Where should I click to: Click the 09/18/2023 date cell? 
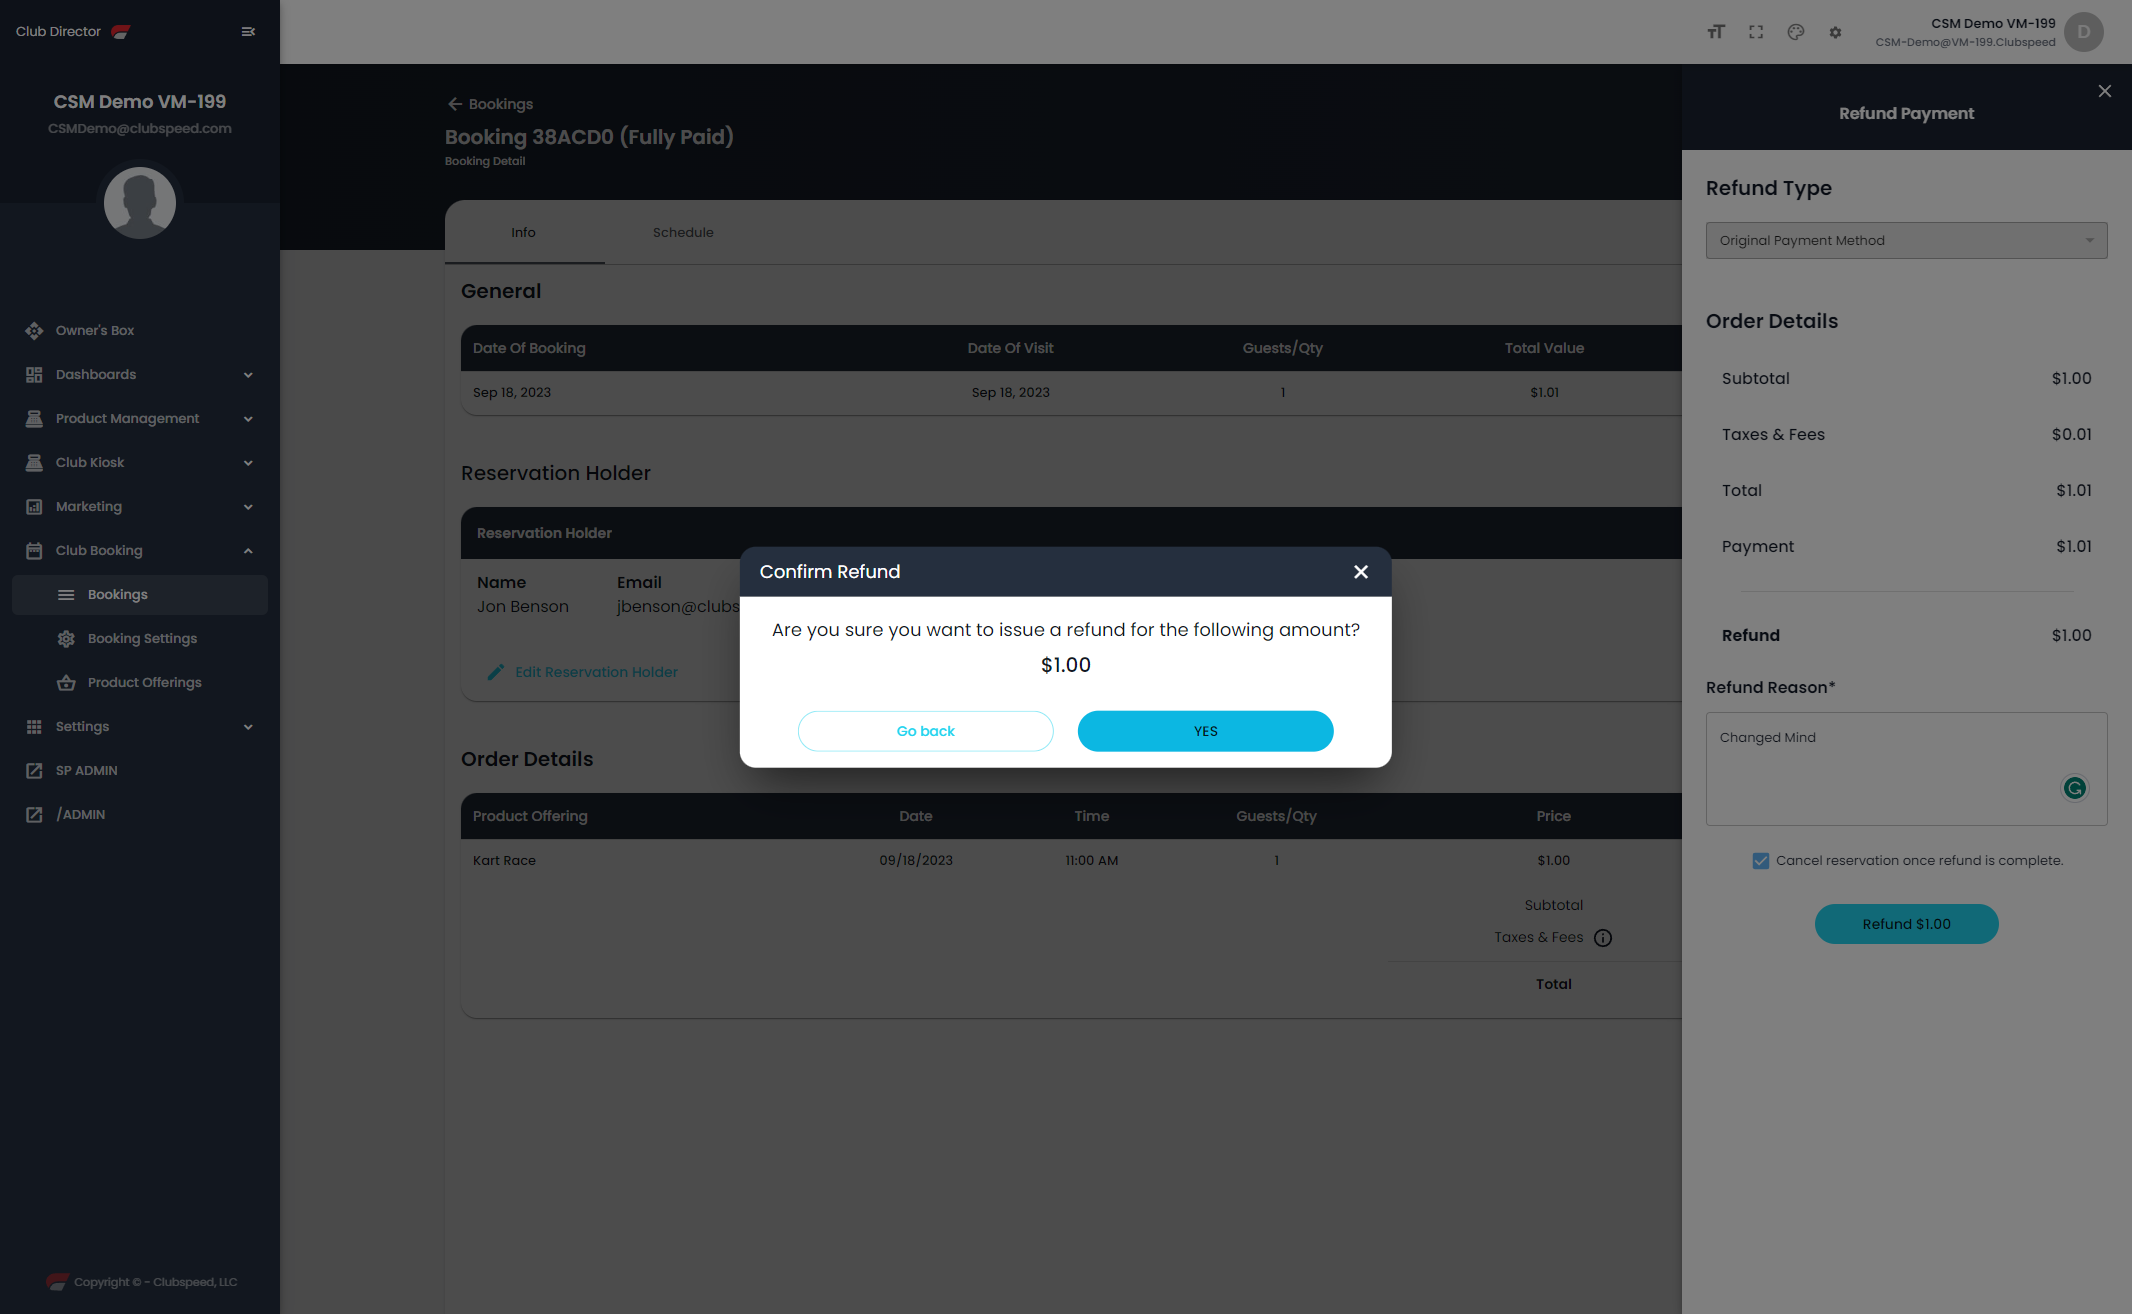point(916,860)
